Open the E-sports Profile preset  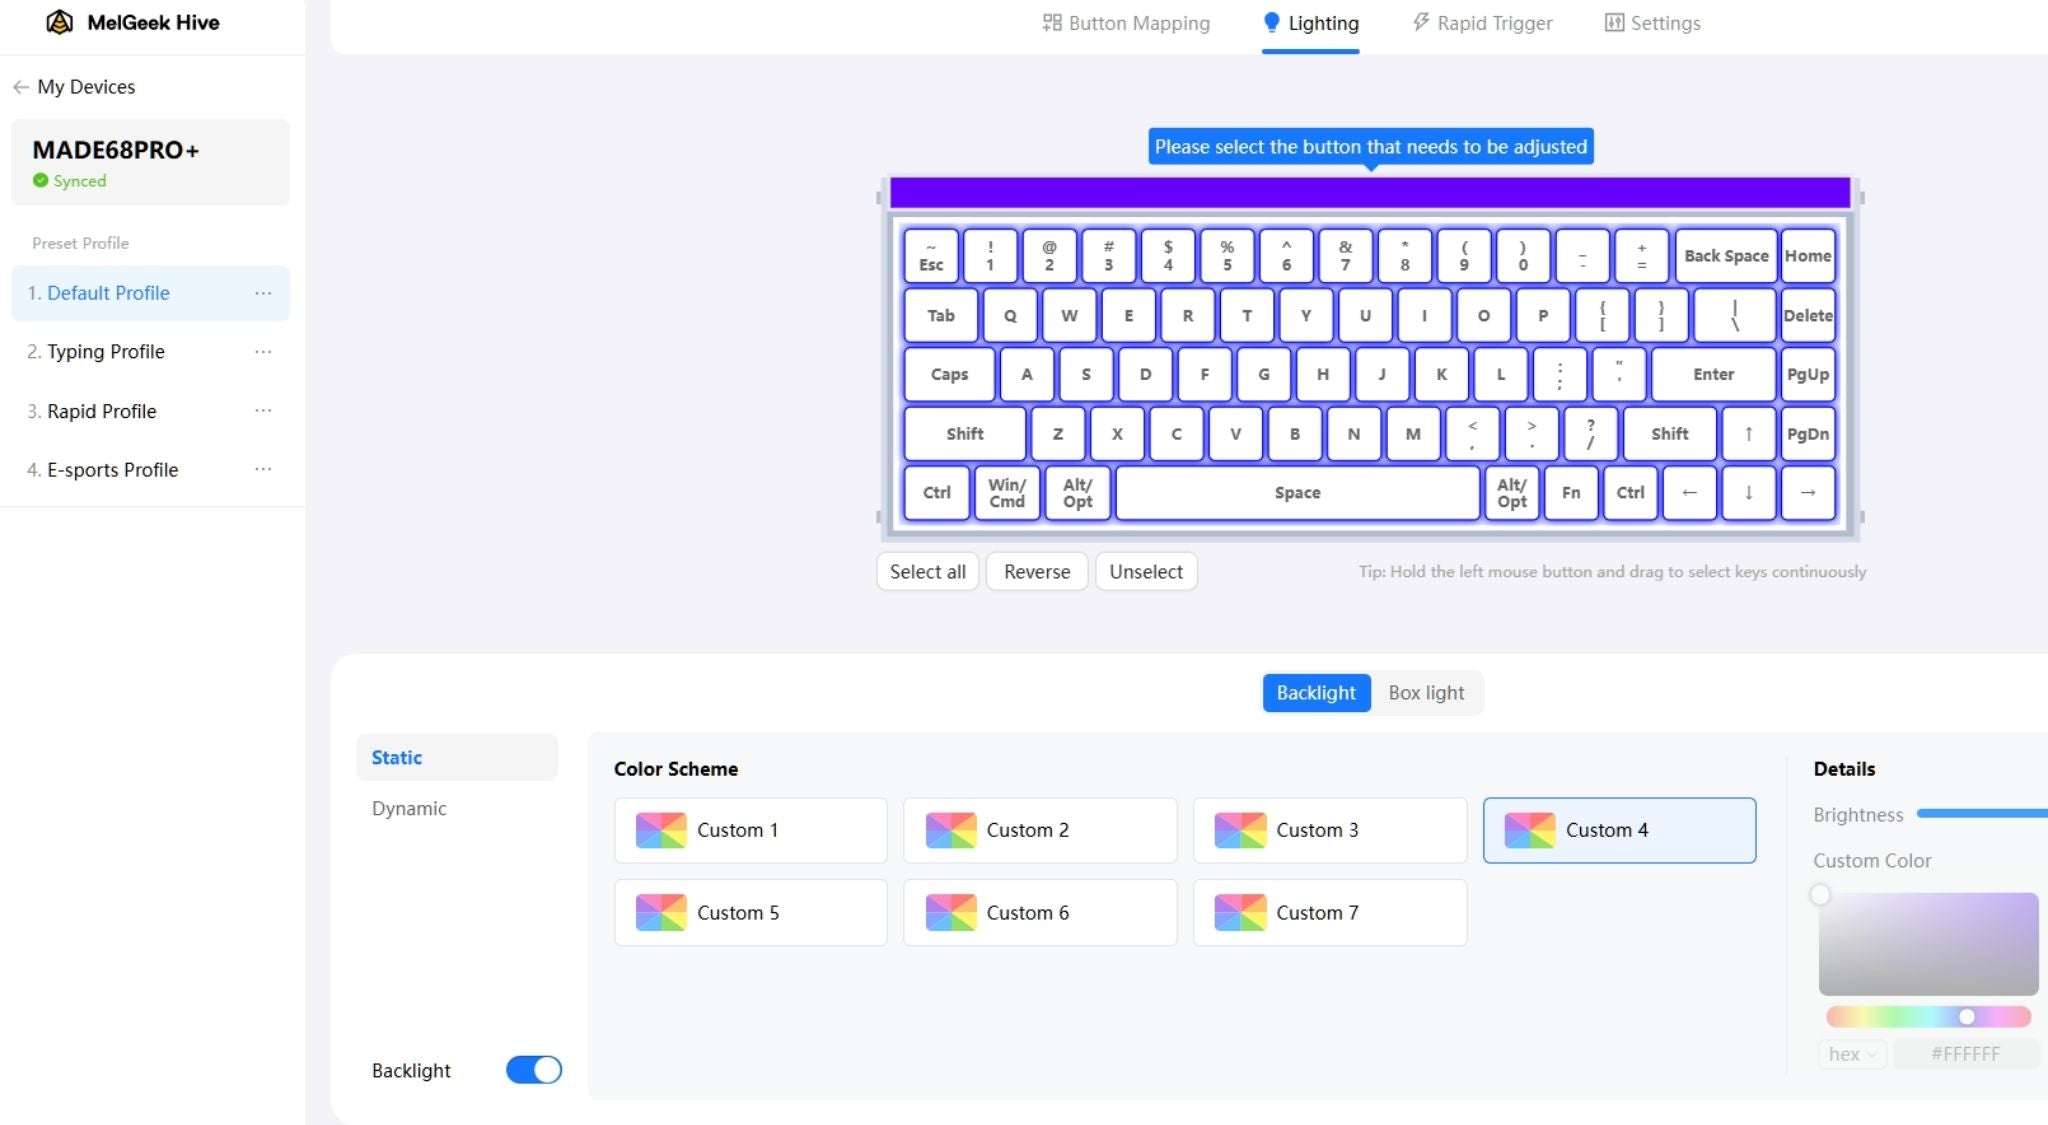pos(150,470)
